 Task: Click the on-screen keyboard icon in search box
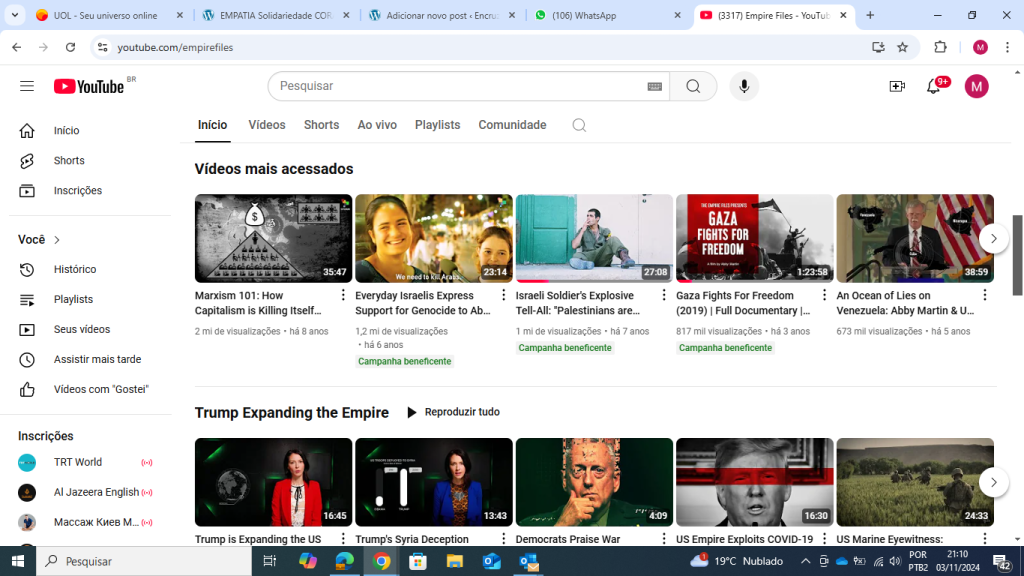coord(655,87)
